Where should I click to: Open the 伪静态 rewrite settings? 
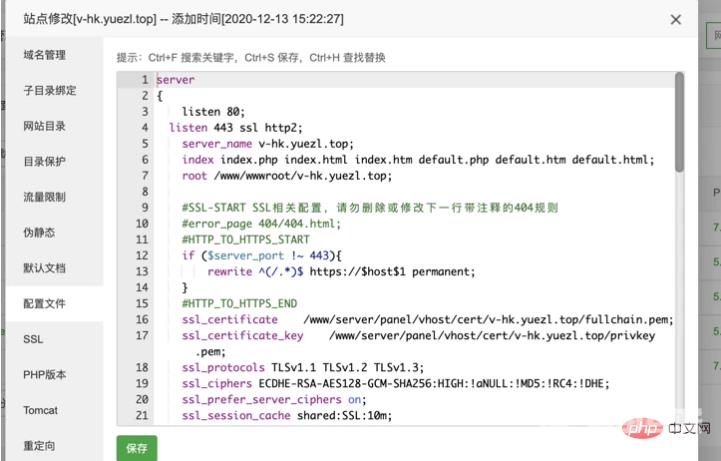(38, 232)
